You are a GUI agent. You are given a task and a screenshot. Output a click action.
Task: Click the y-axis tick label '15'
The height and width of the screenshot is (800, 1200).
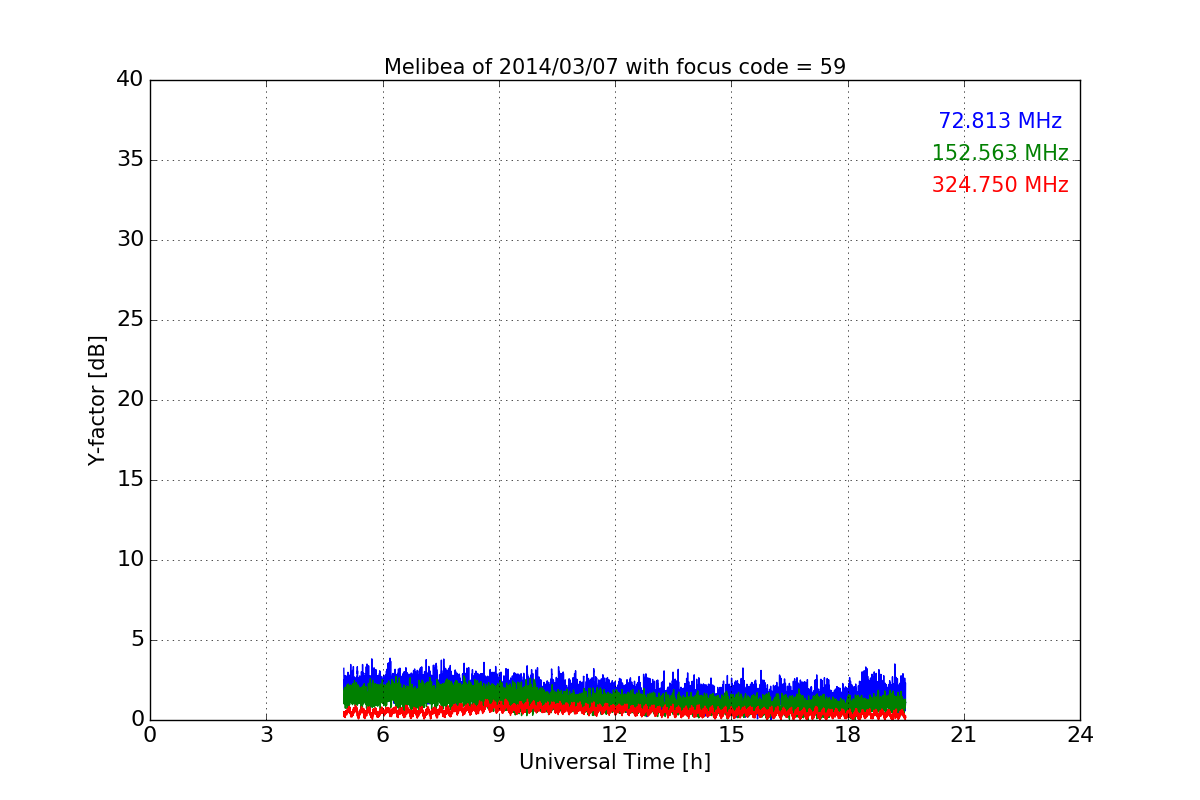130,479
